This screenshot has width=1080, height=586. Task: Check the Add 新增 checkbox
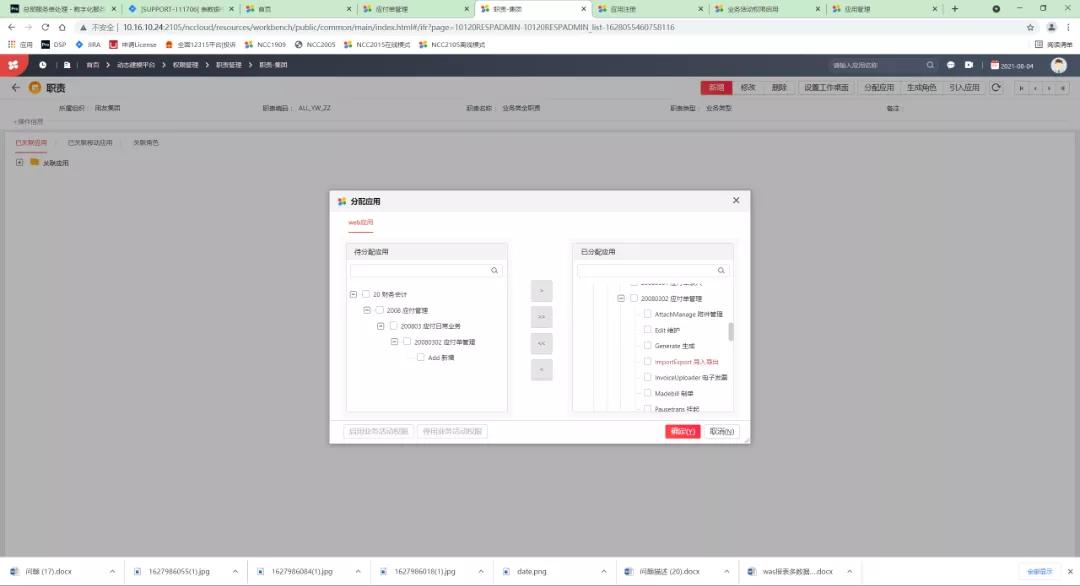tap(420, 357)
